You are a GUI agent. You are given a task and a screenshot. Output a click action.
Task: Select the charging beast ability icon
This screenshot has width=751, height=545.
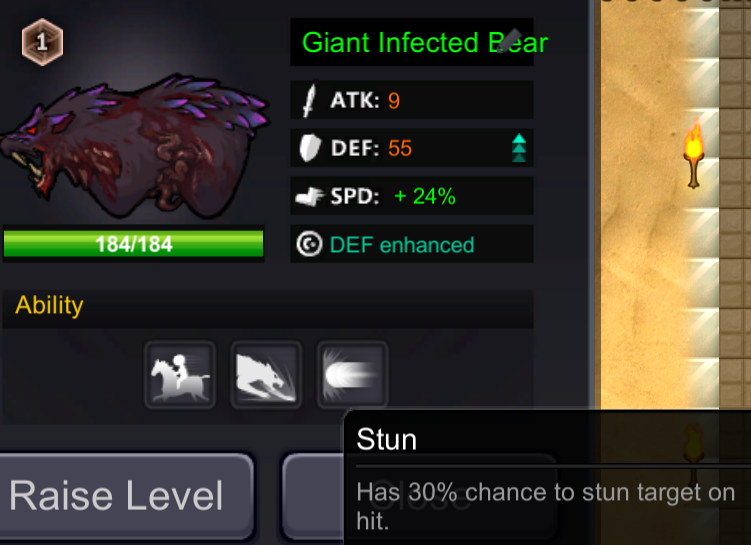(266, 375)
